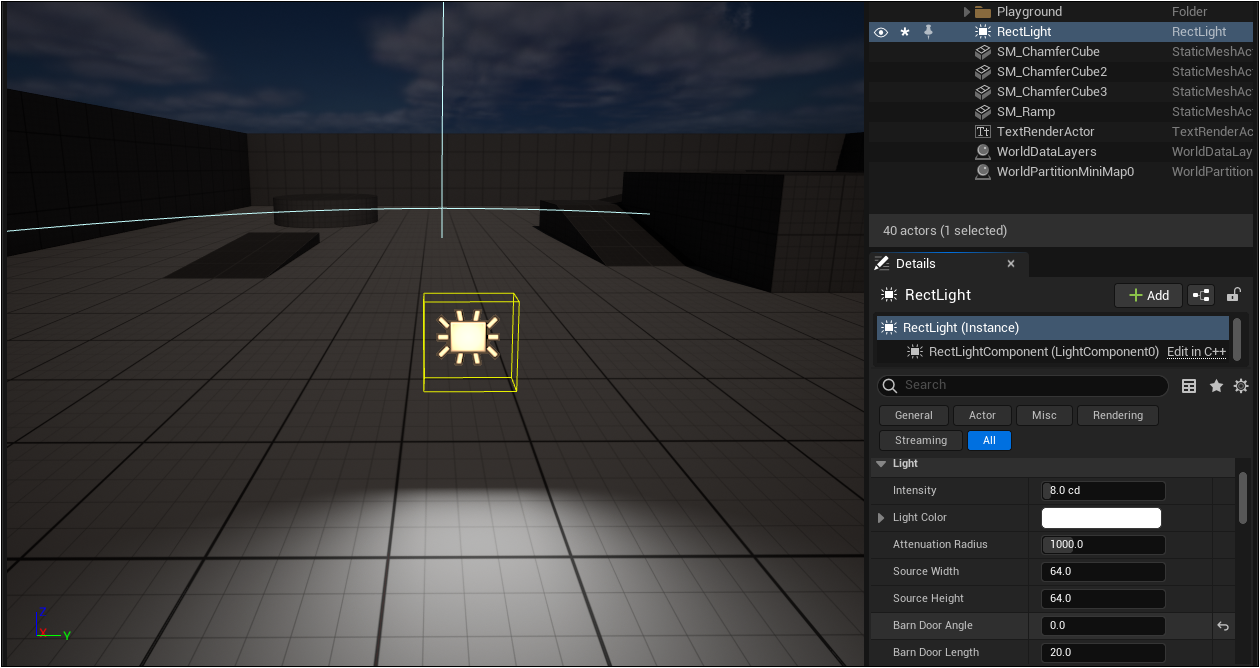Screen dimensions: 1260x668
Task: Click the Barn Door Length value field
Action: pyautogui.click(x=1104, y=653)
